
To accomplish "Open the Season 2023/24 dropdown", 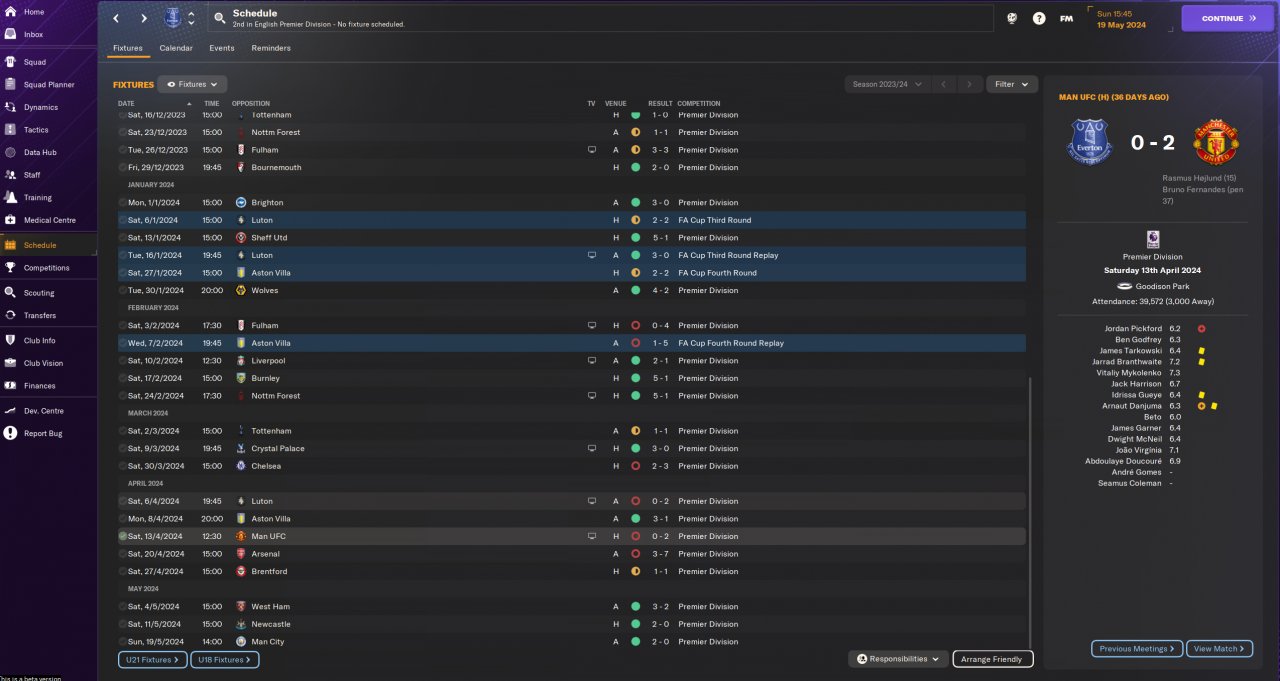I will (887, 85).
